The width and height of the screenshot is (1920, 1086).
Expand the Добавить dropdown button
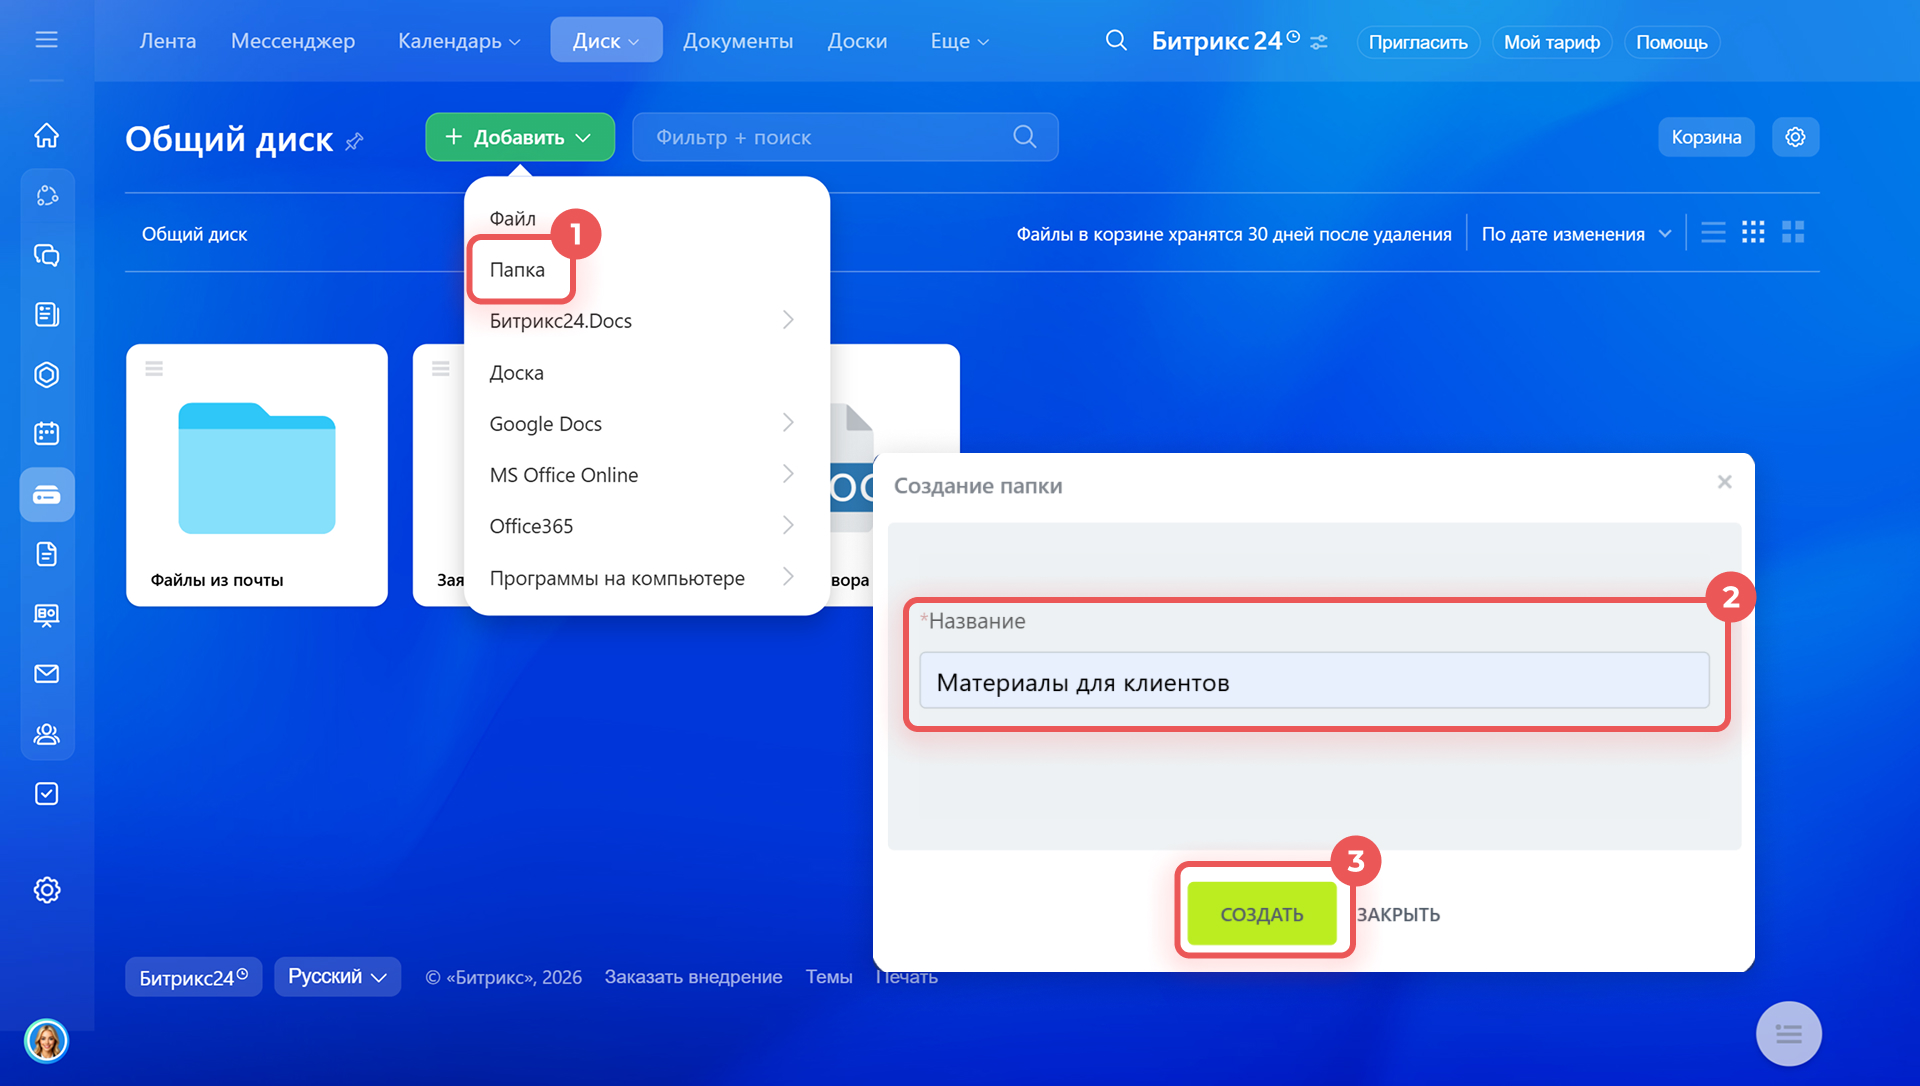coord(519,137)
